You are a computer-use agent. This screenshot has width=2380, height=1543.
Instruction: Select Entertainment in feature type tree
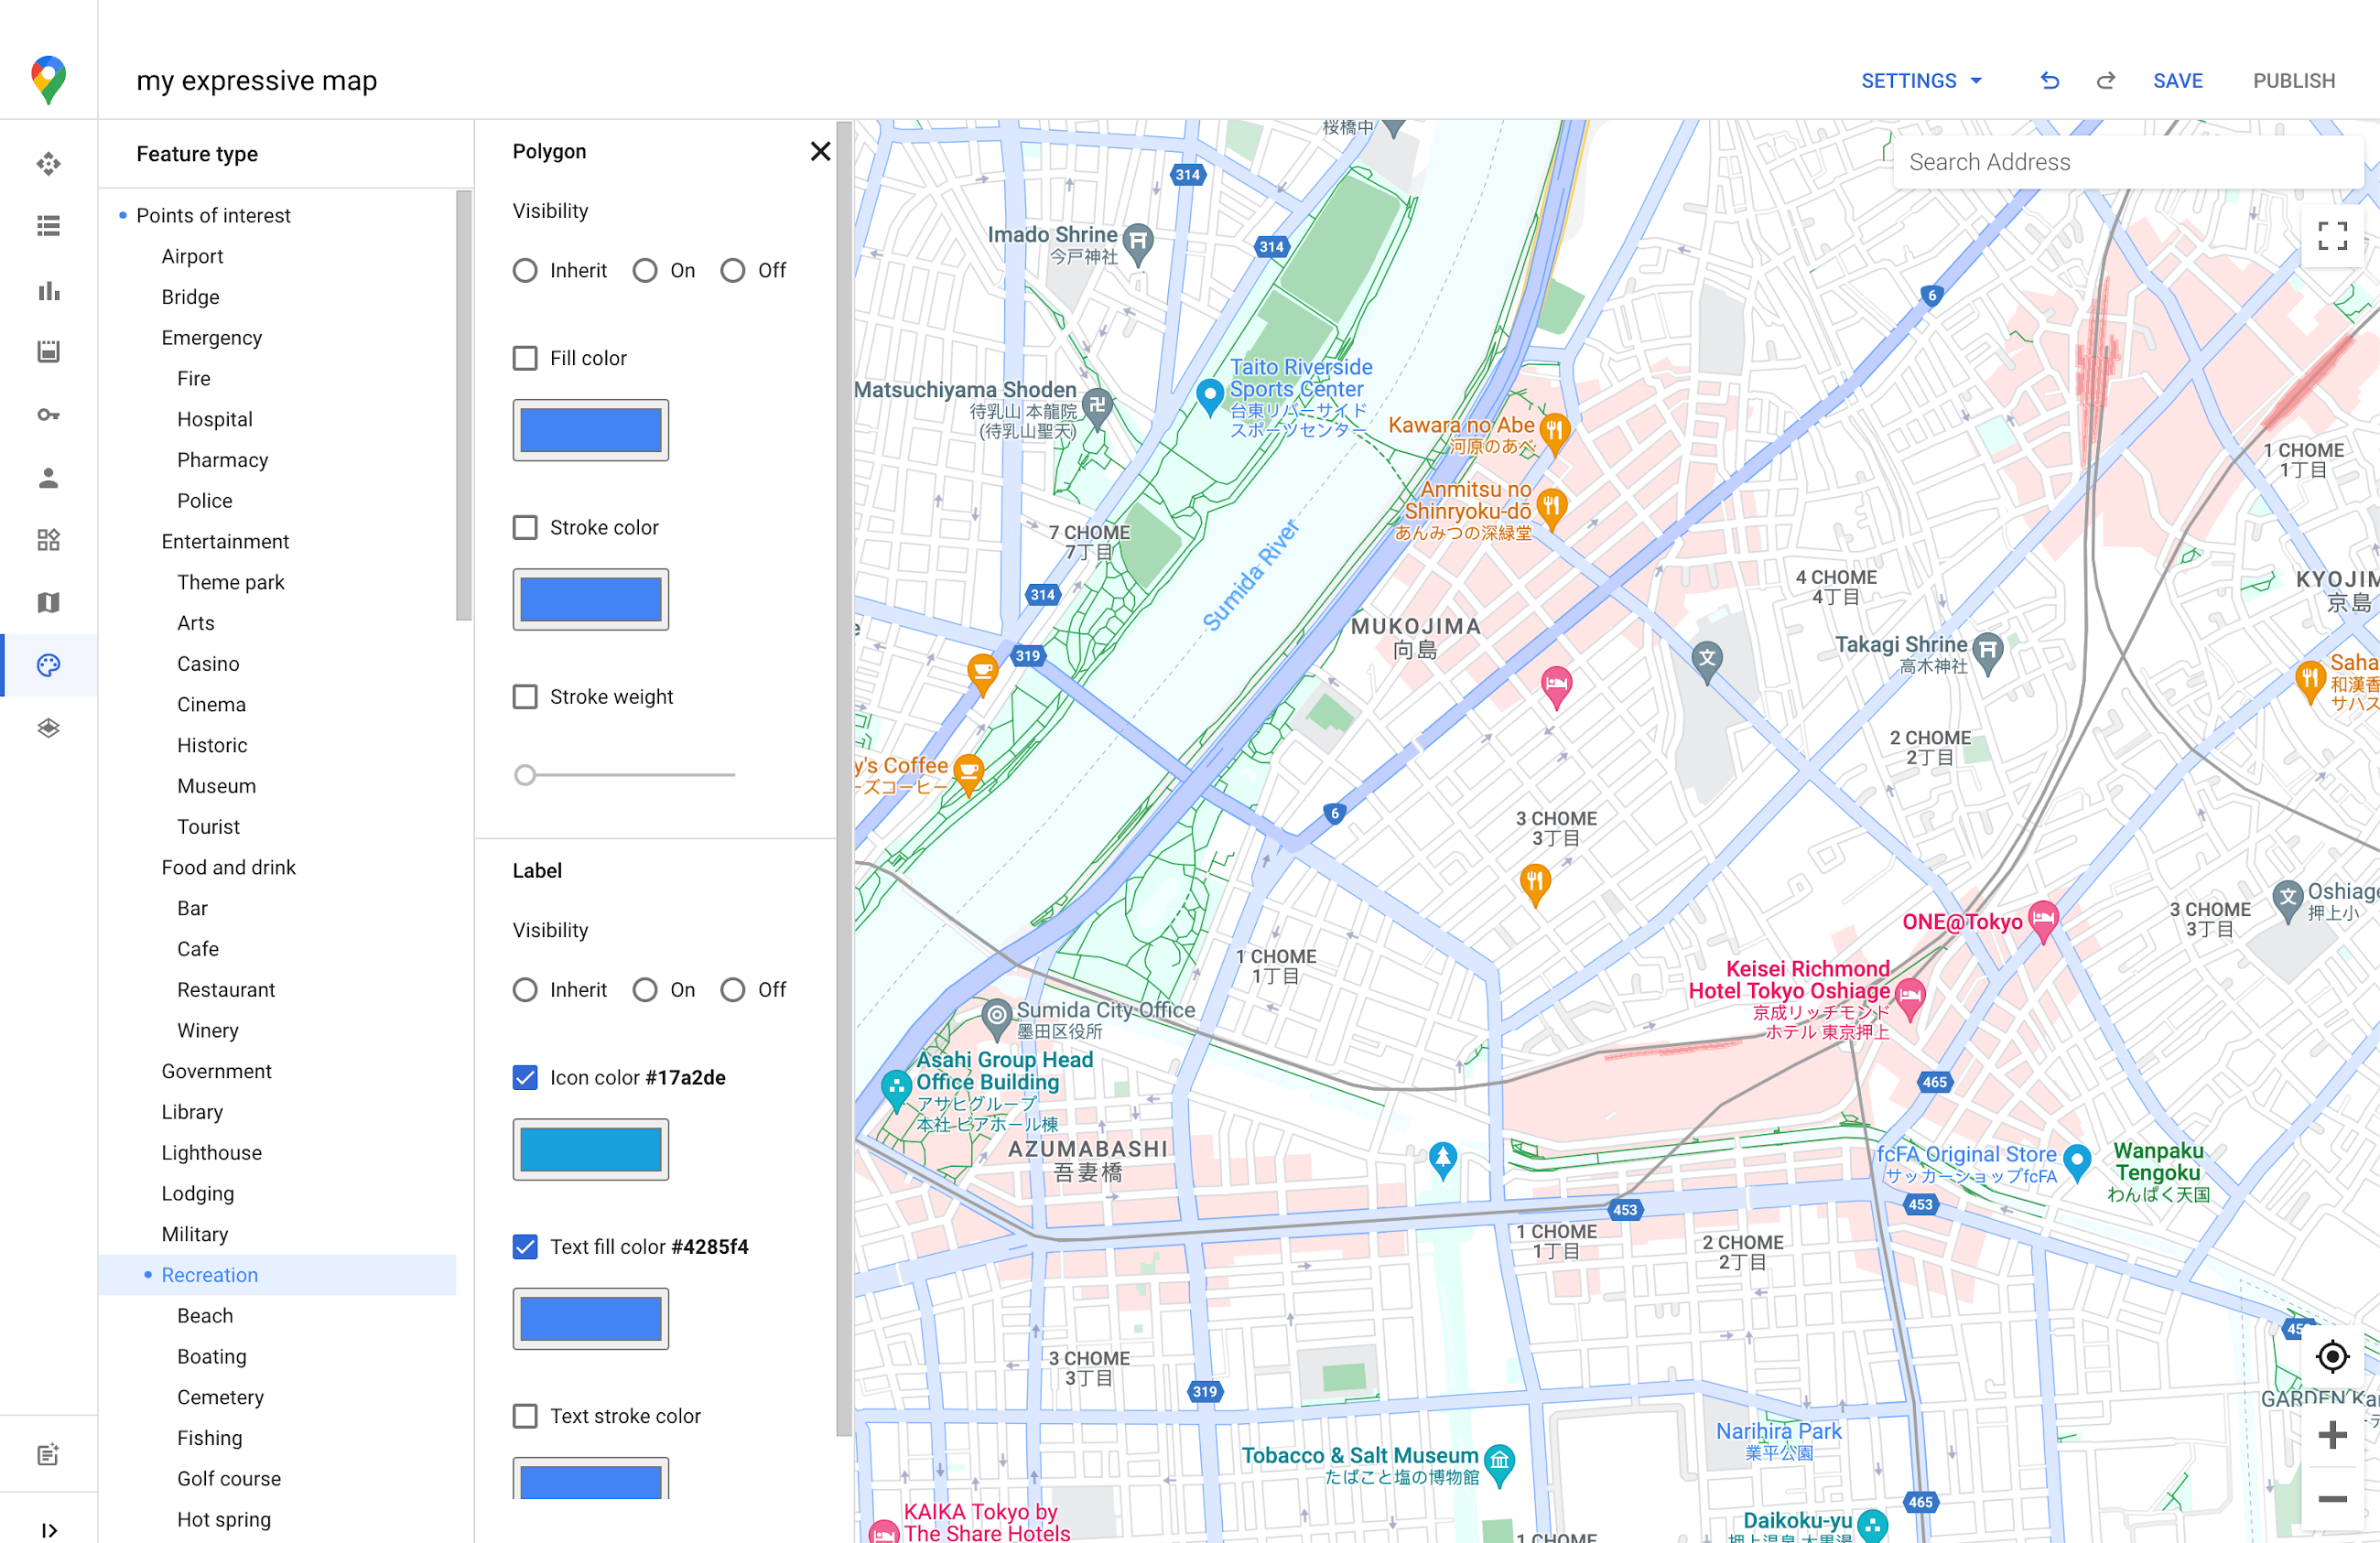225,541
